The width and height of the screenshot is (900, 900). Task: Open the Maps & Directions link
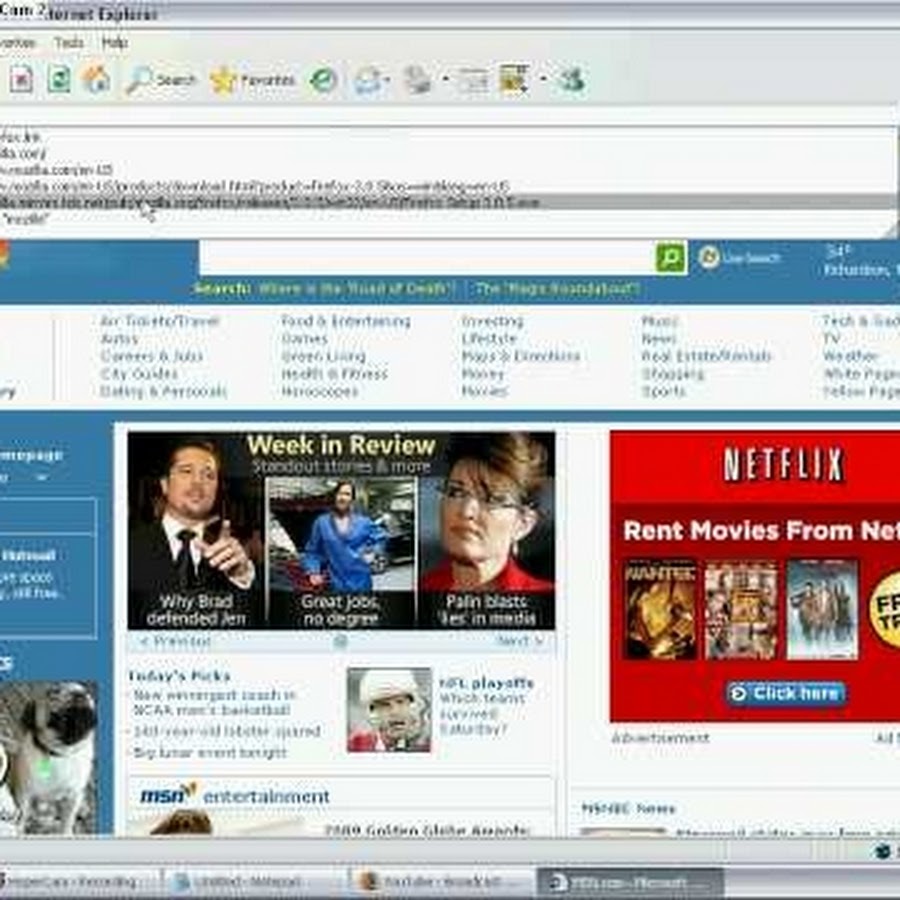[x=520, y=356]
